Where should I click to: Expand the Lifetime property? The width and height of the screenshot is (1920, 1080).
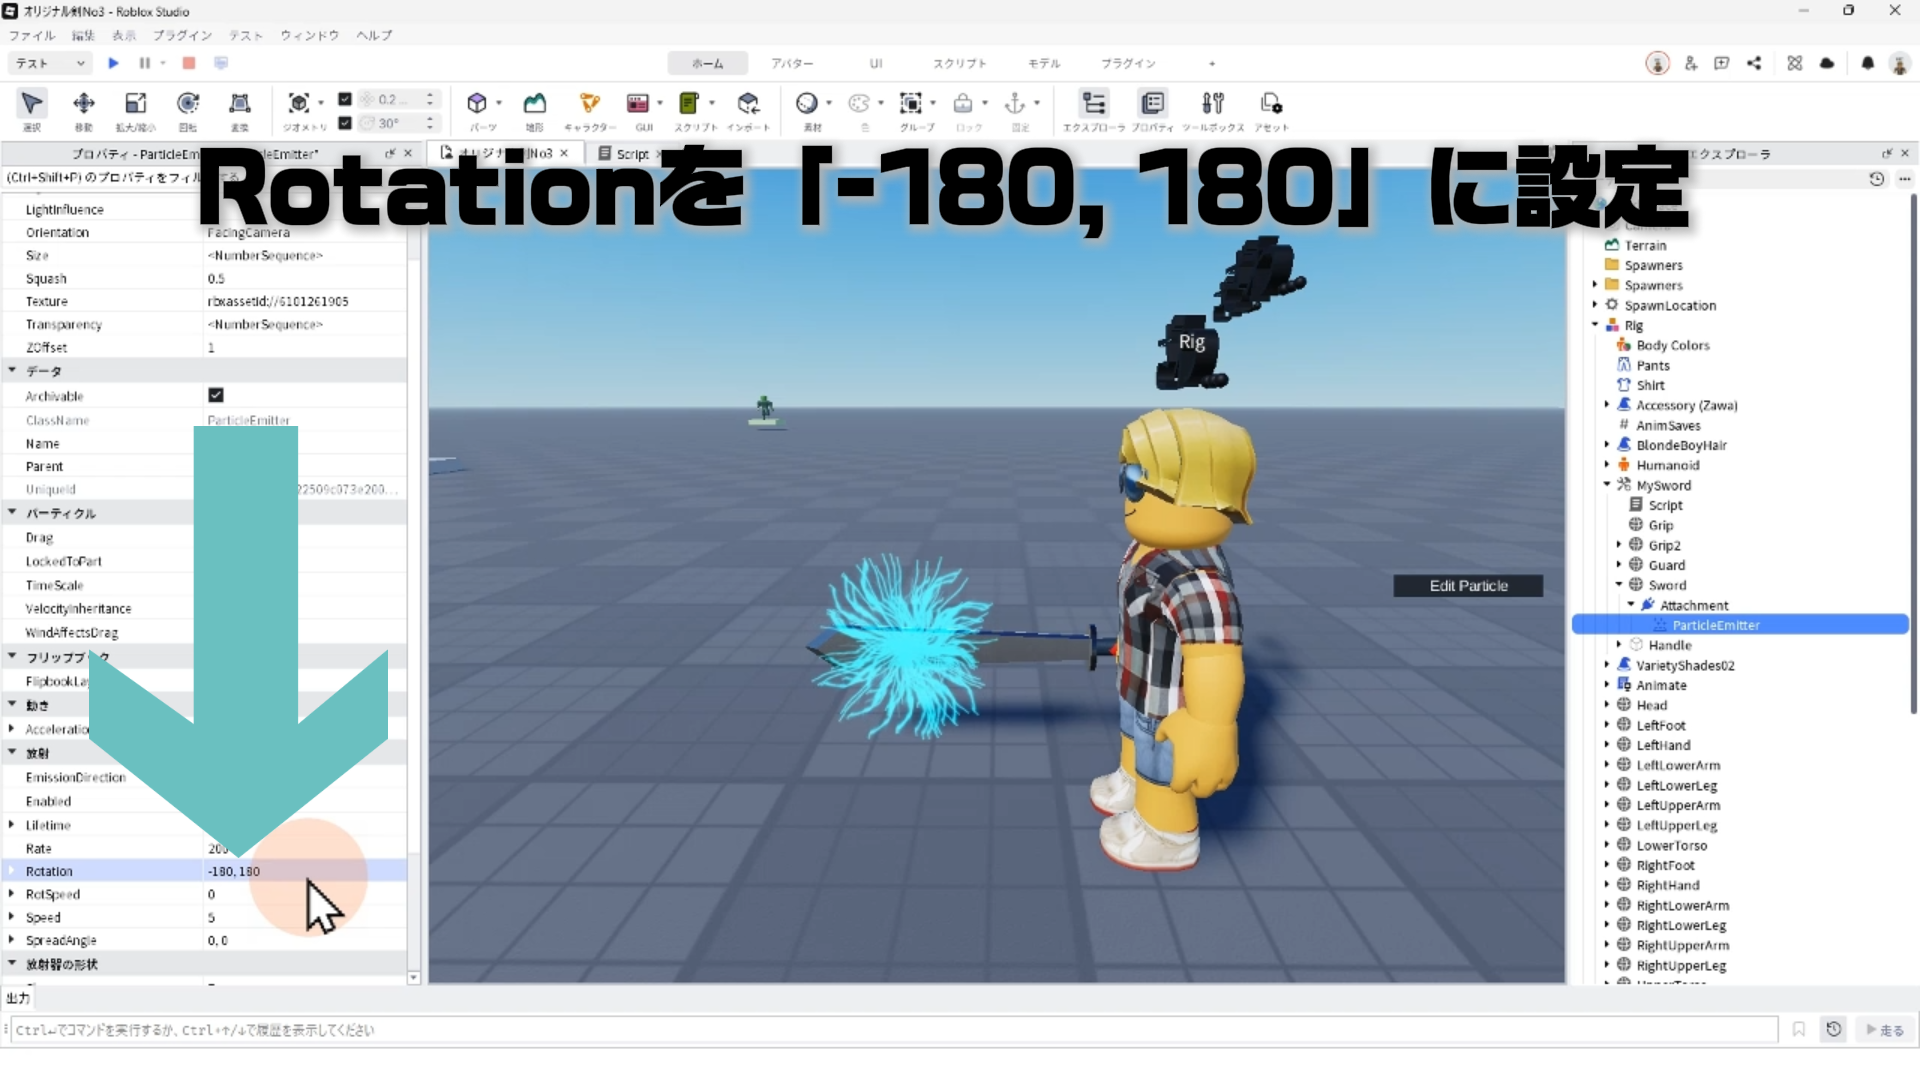12,825
